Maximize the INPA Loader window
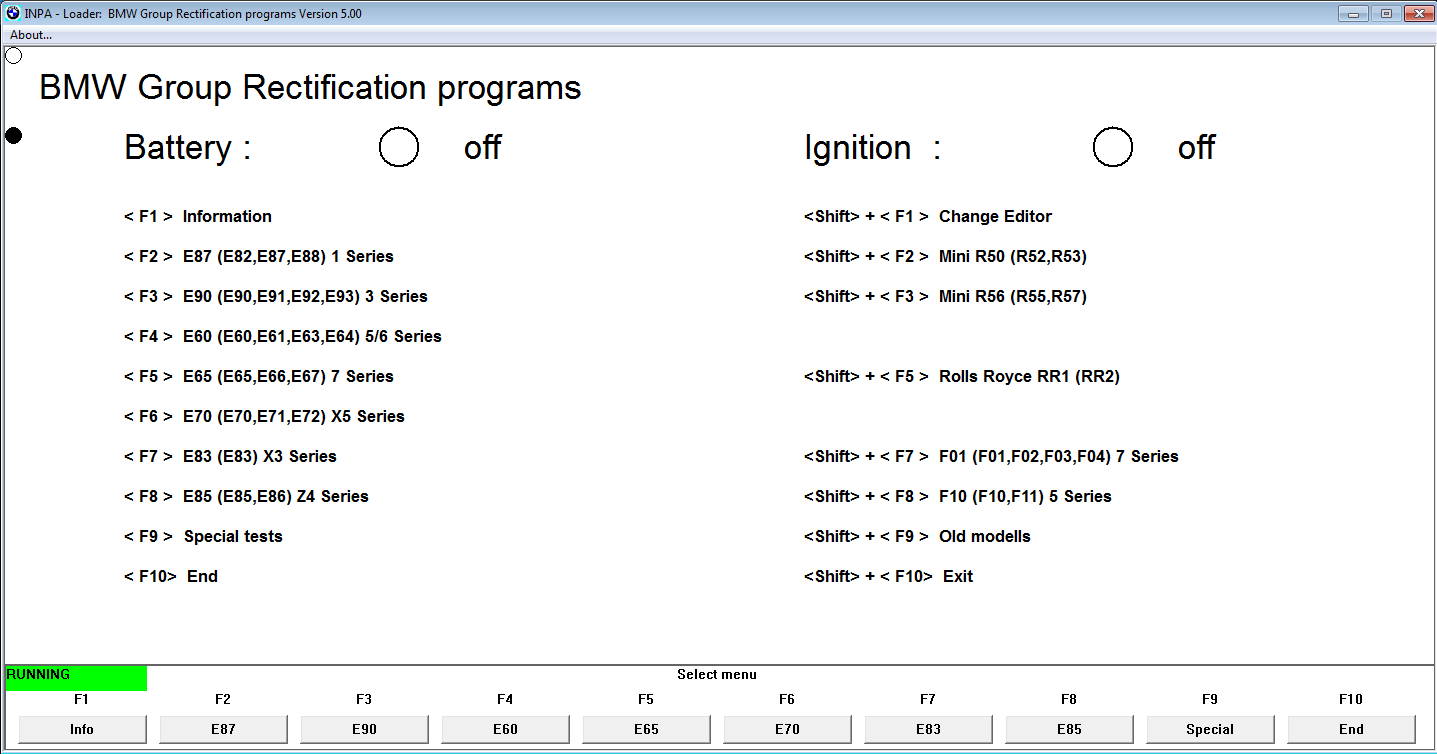The height and width of the screenshot is (754, 1437). 1386,13
